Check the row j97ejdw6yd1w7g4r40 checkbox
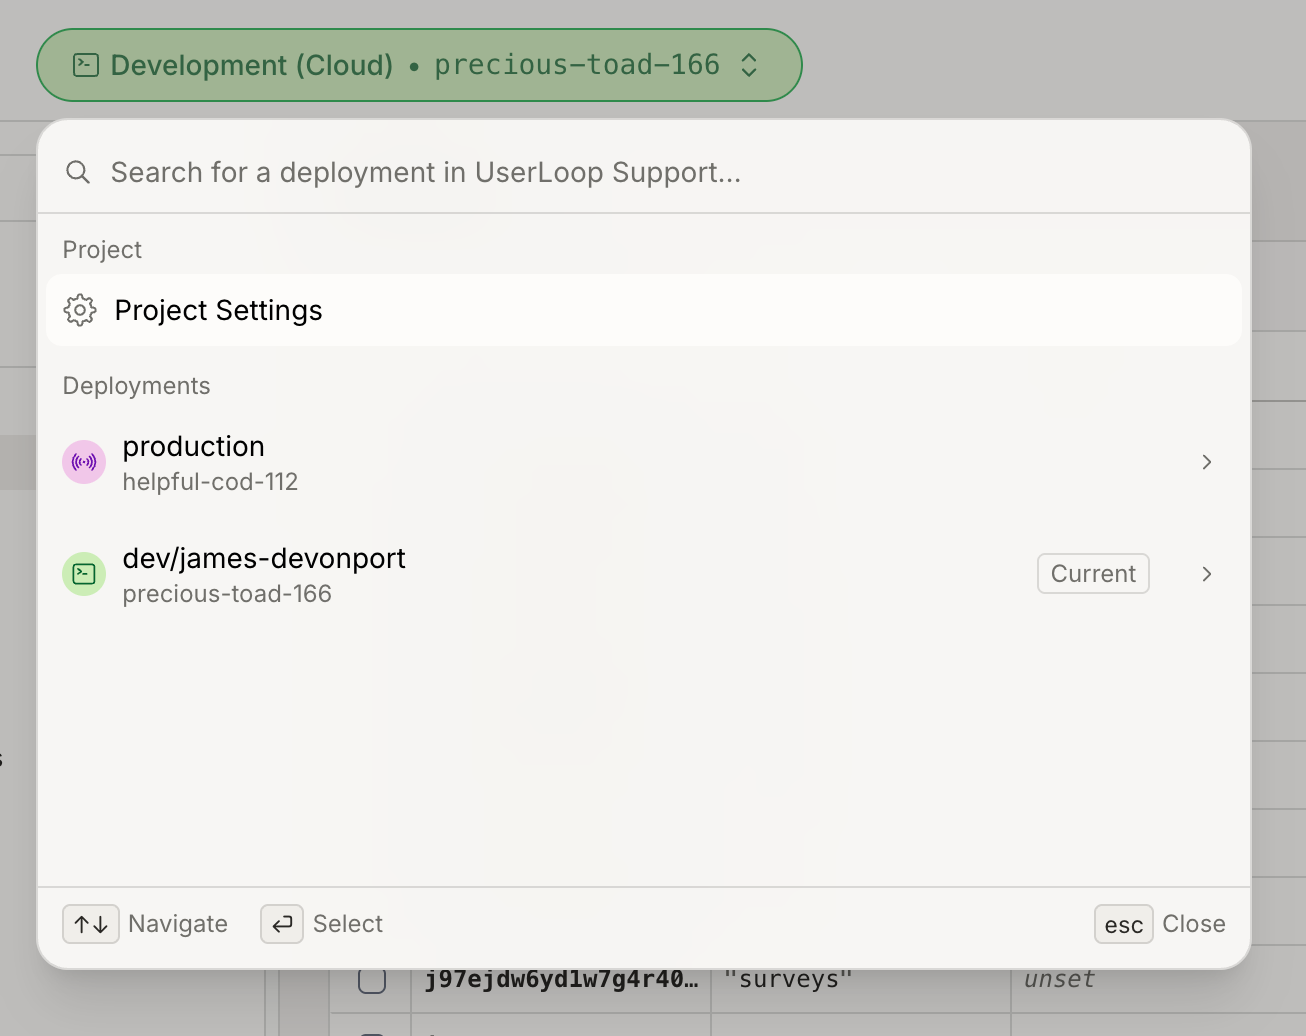This screenshot has width=1306, height=1036. click(x=372, y=980)
